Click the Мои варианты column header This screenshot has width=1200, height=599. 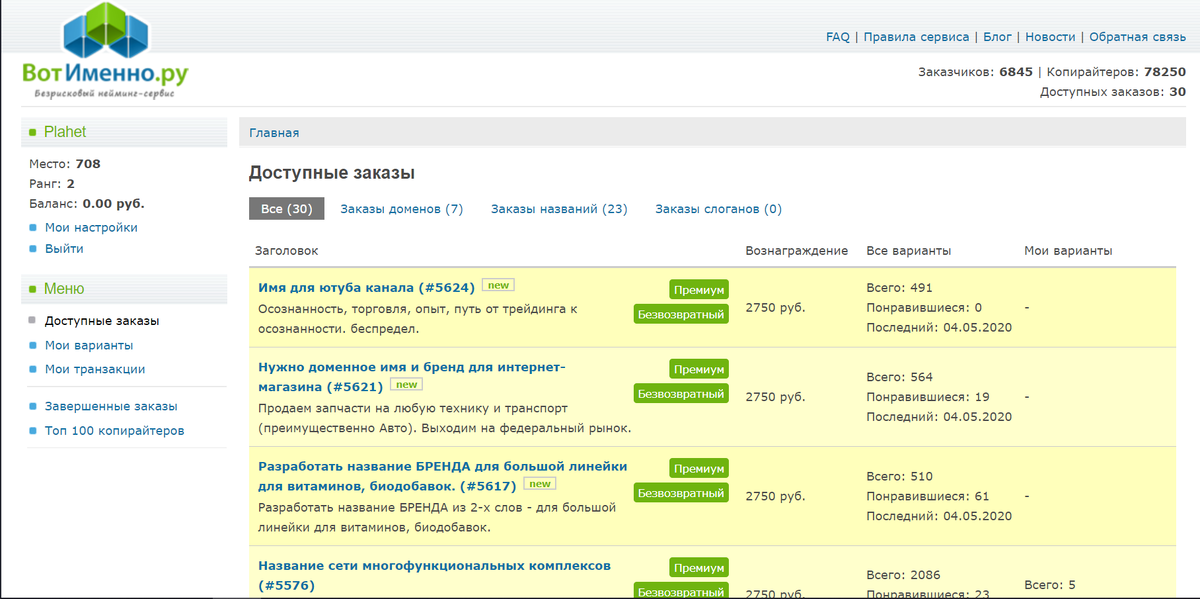1068,251
